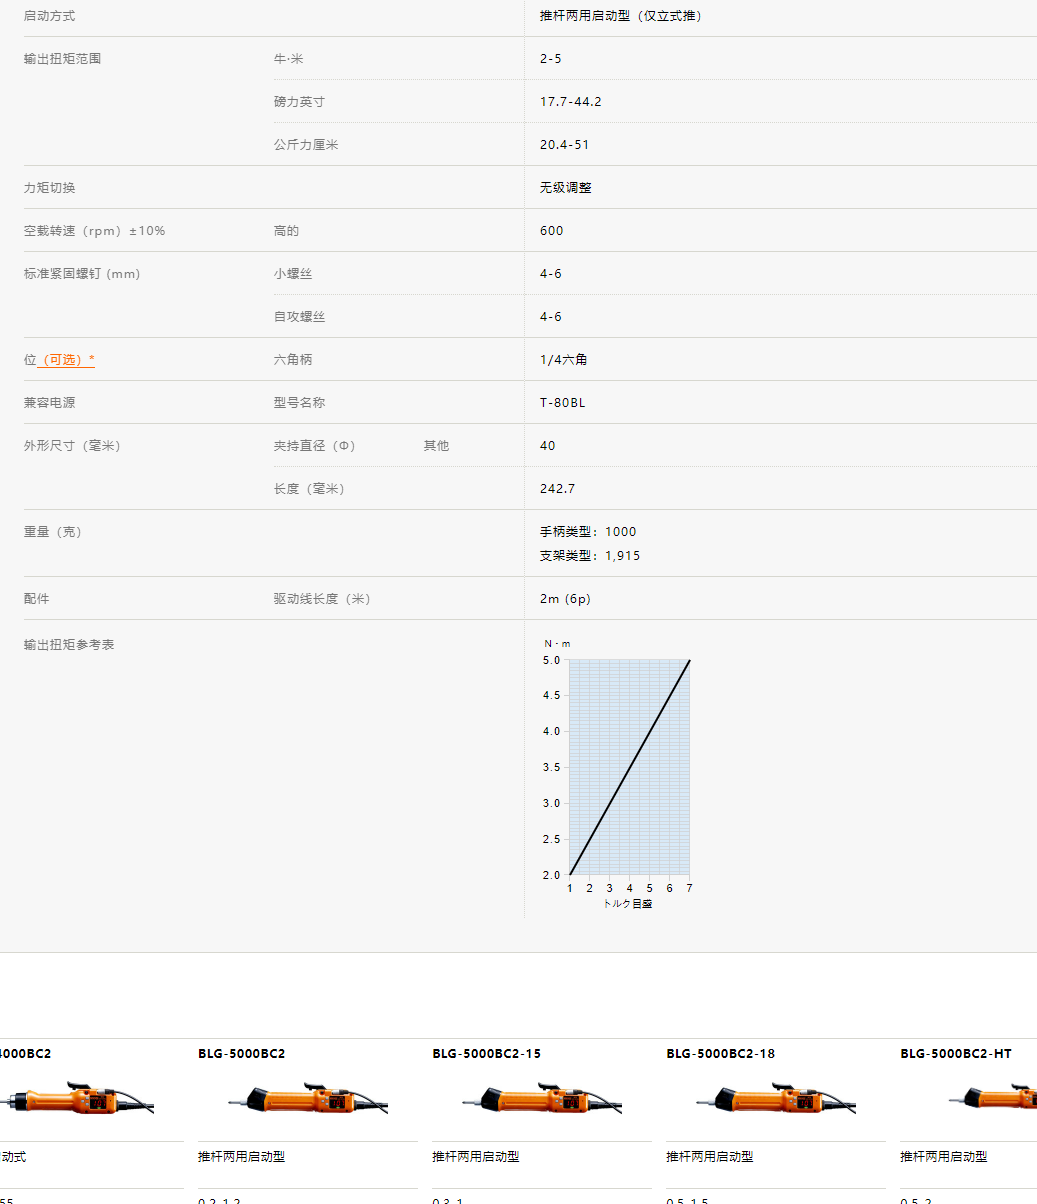The image size is (1037, 1204).
Task: Select the BLG-5000BC2-15 product title
Action: (x=486, y=1054)
